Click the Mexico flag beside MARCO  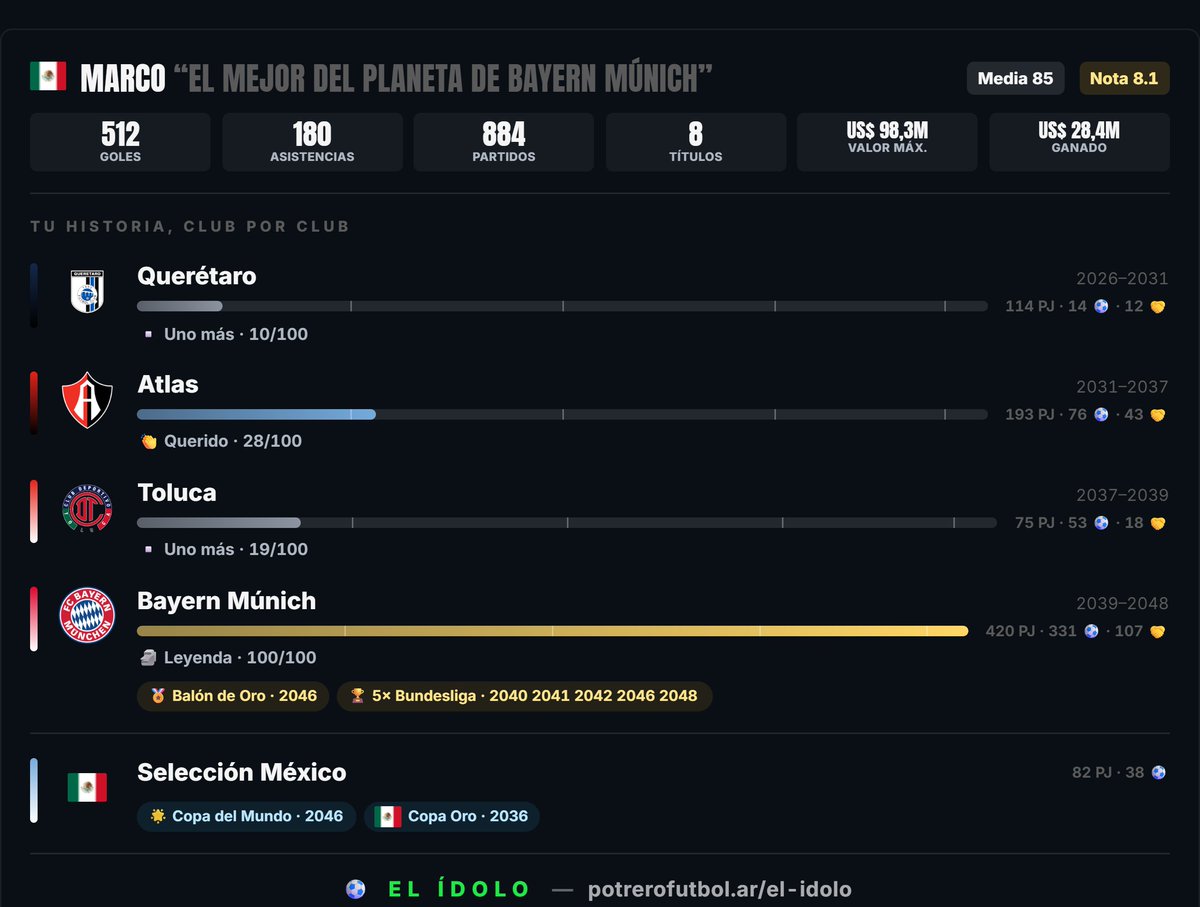[48, 77]
